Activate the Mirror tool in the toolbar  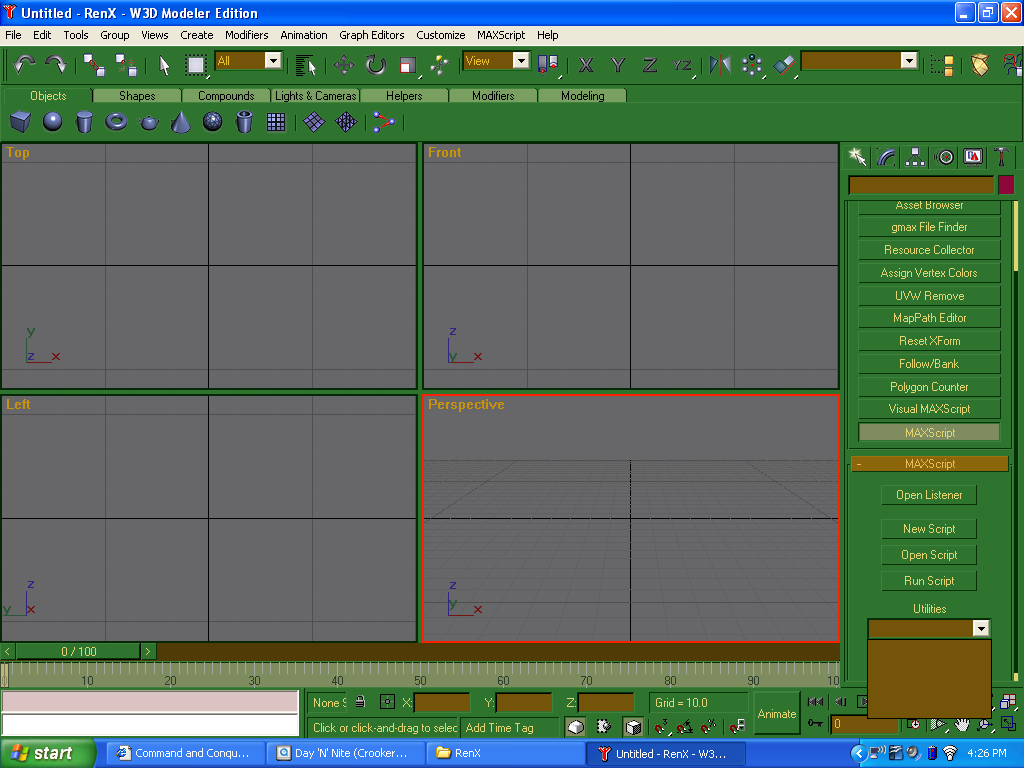[720, 65]
